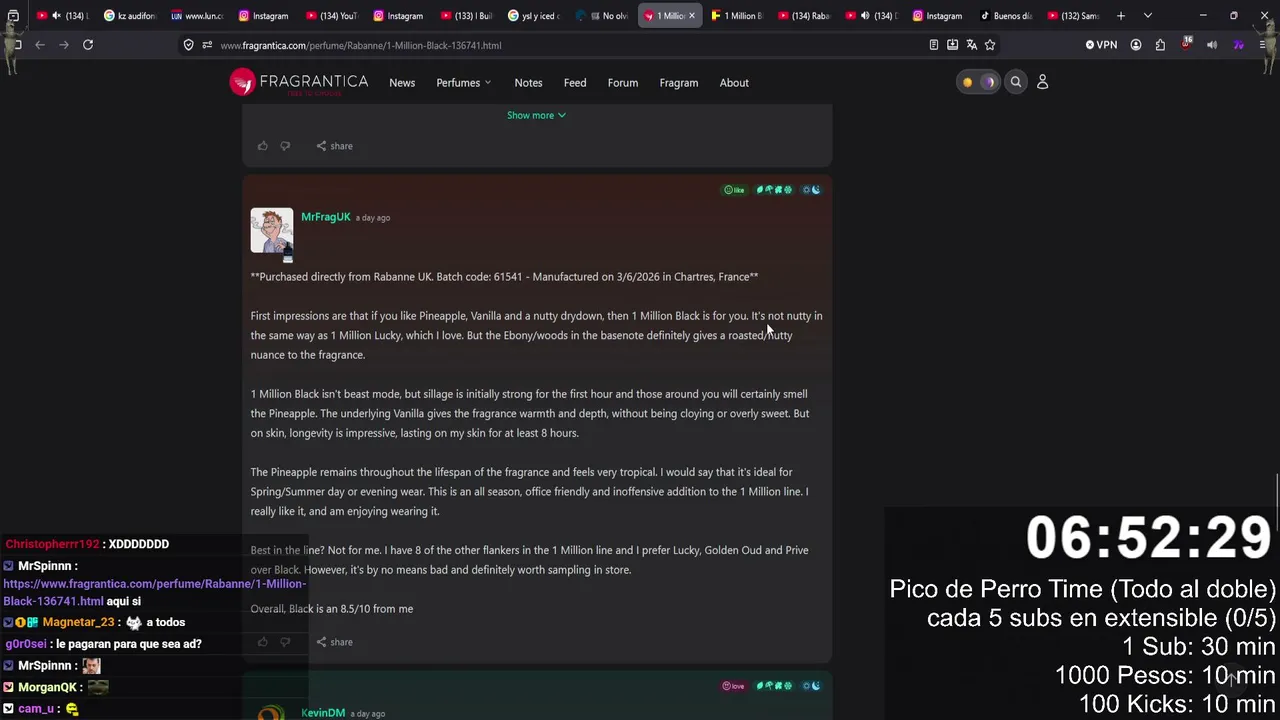Close the active 1 Million tab
Screen dimensions: 1280x720
(691, 16)
